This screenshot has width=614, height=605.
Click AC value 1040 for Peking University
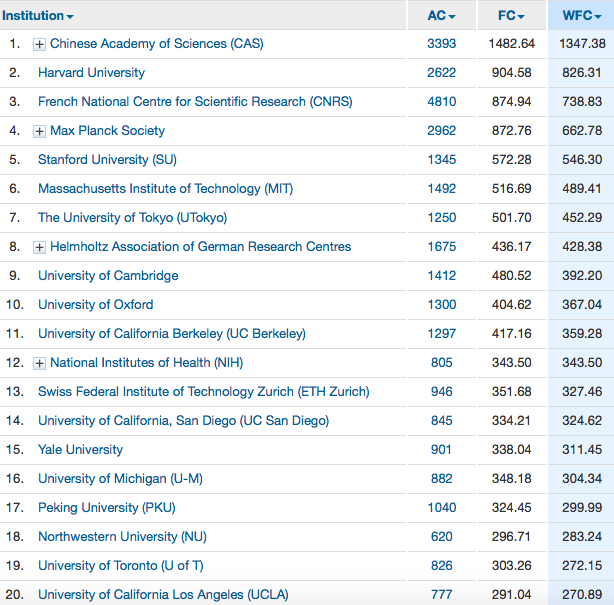(x=441, y=507)
